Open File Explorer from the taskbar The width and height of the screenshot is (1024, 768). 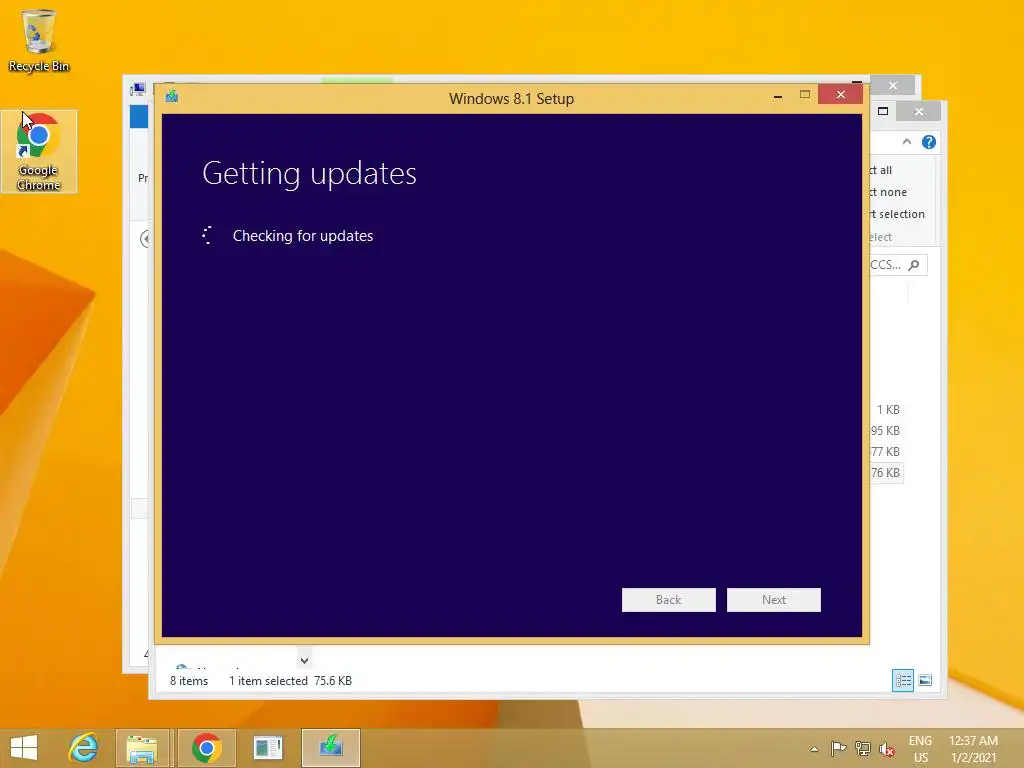pos(142,748)
